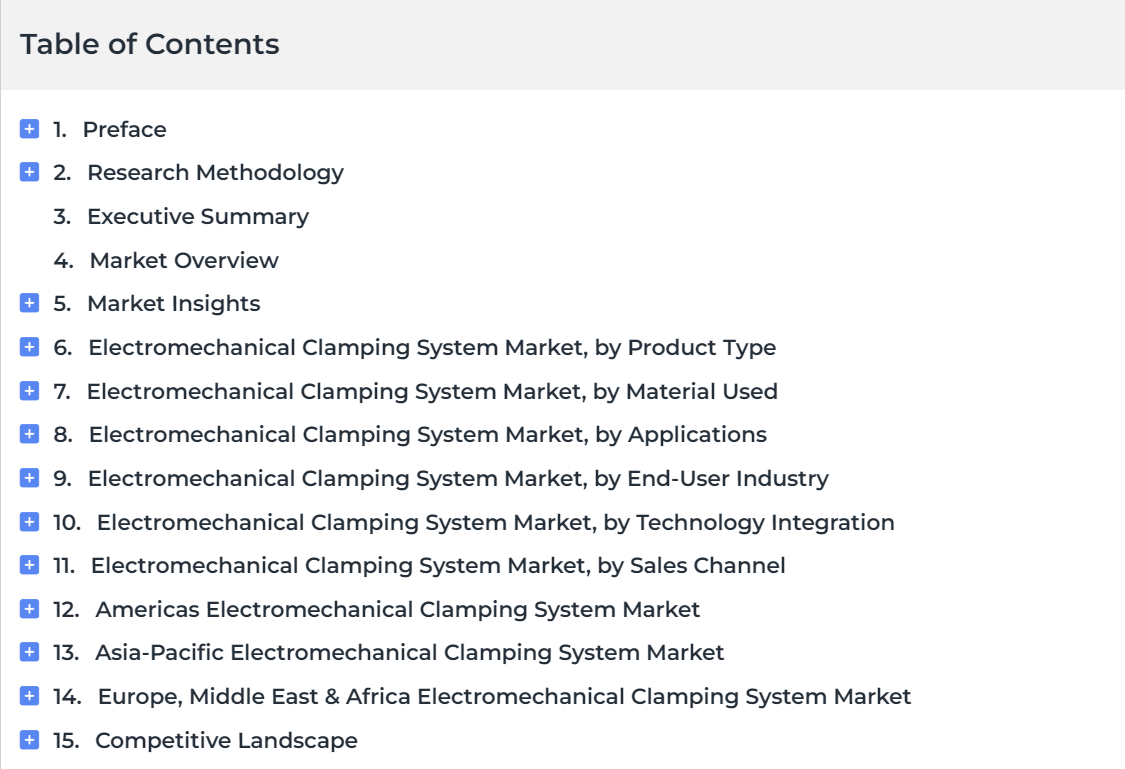Click plus icon for Europe, Middle East & Africa
The image size is (1125, 769).
point(29,696)
